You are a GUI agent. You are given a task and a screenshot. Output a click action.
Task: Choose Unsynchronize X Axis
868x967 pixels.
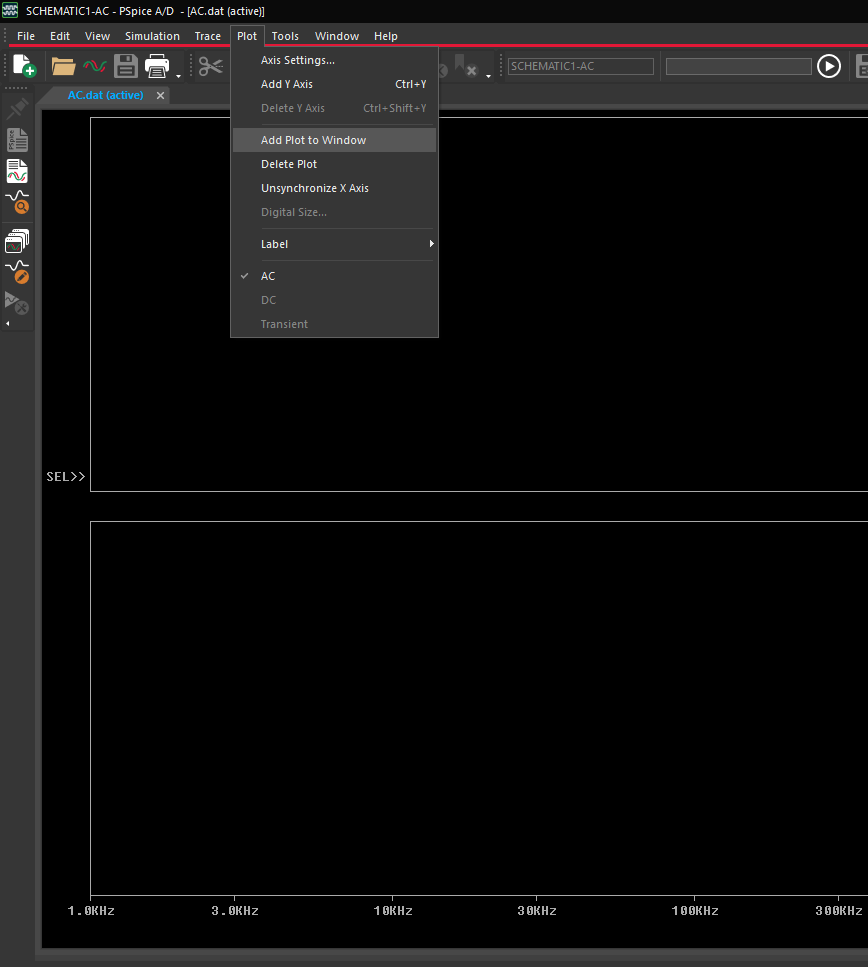(x=334, y=189)
